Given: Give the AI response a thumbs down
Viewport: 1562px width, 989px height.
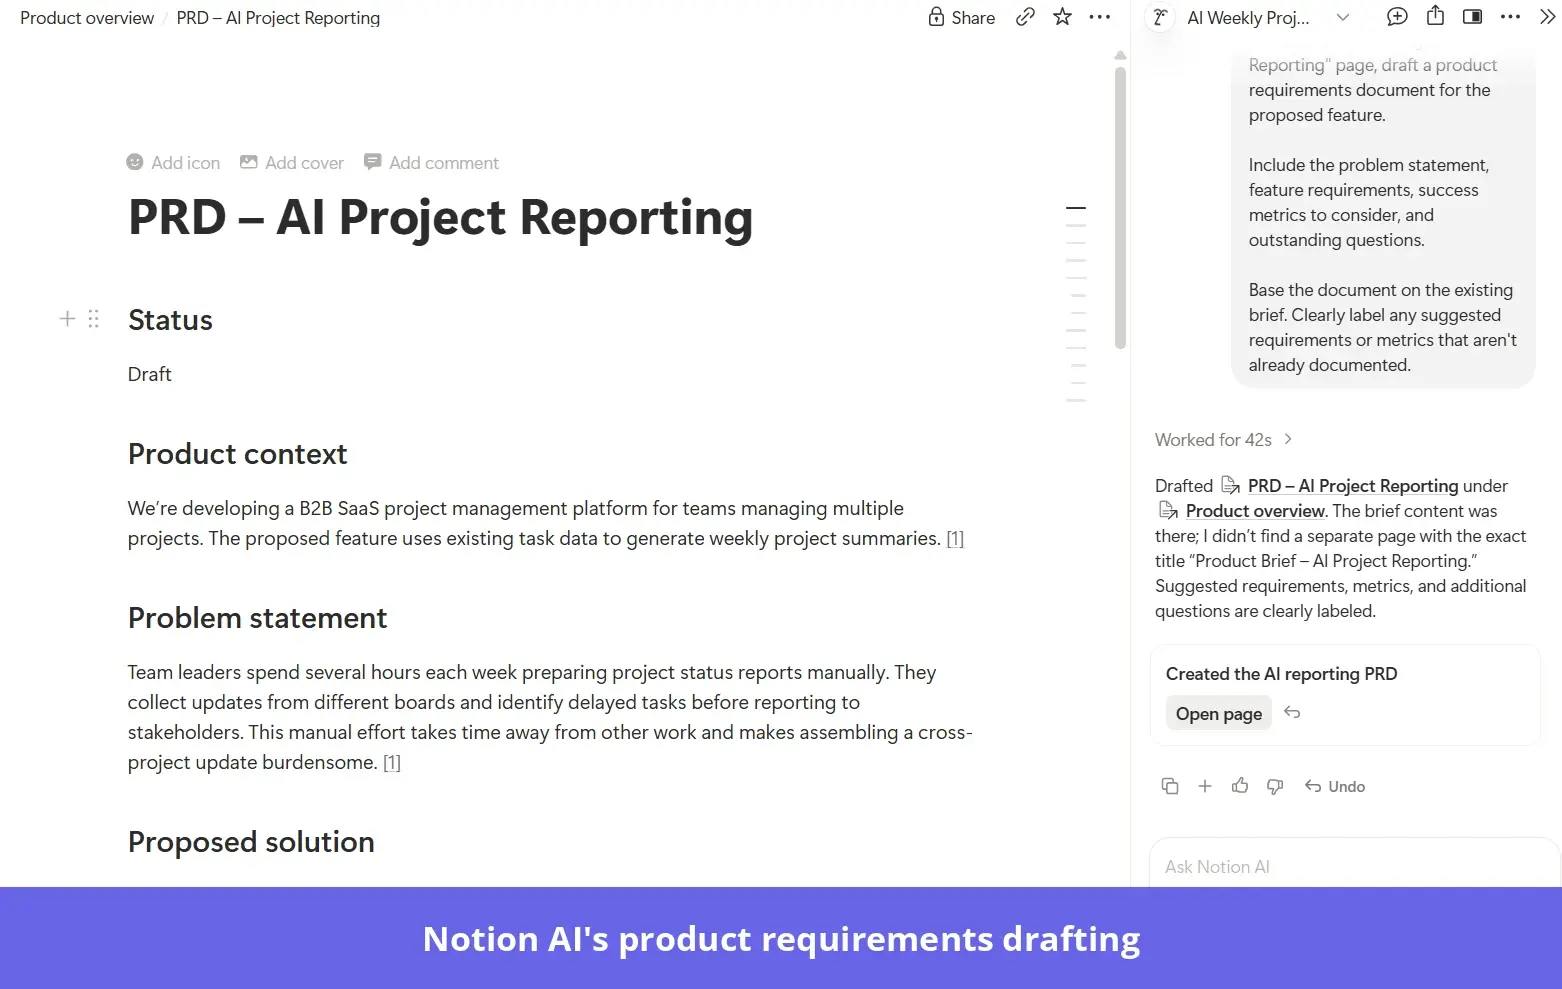Looking at the screenshot, I should (1275, 786).
